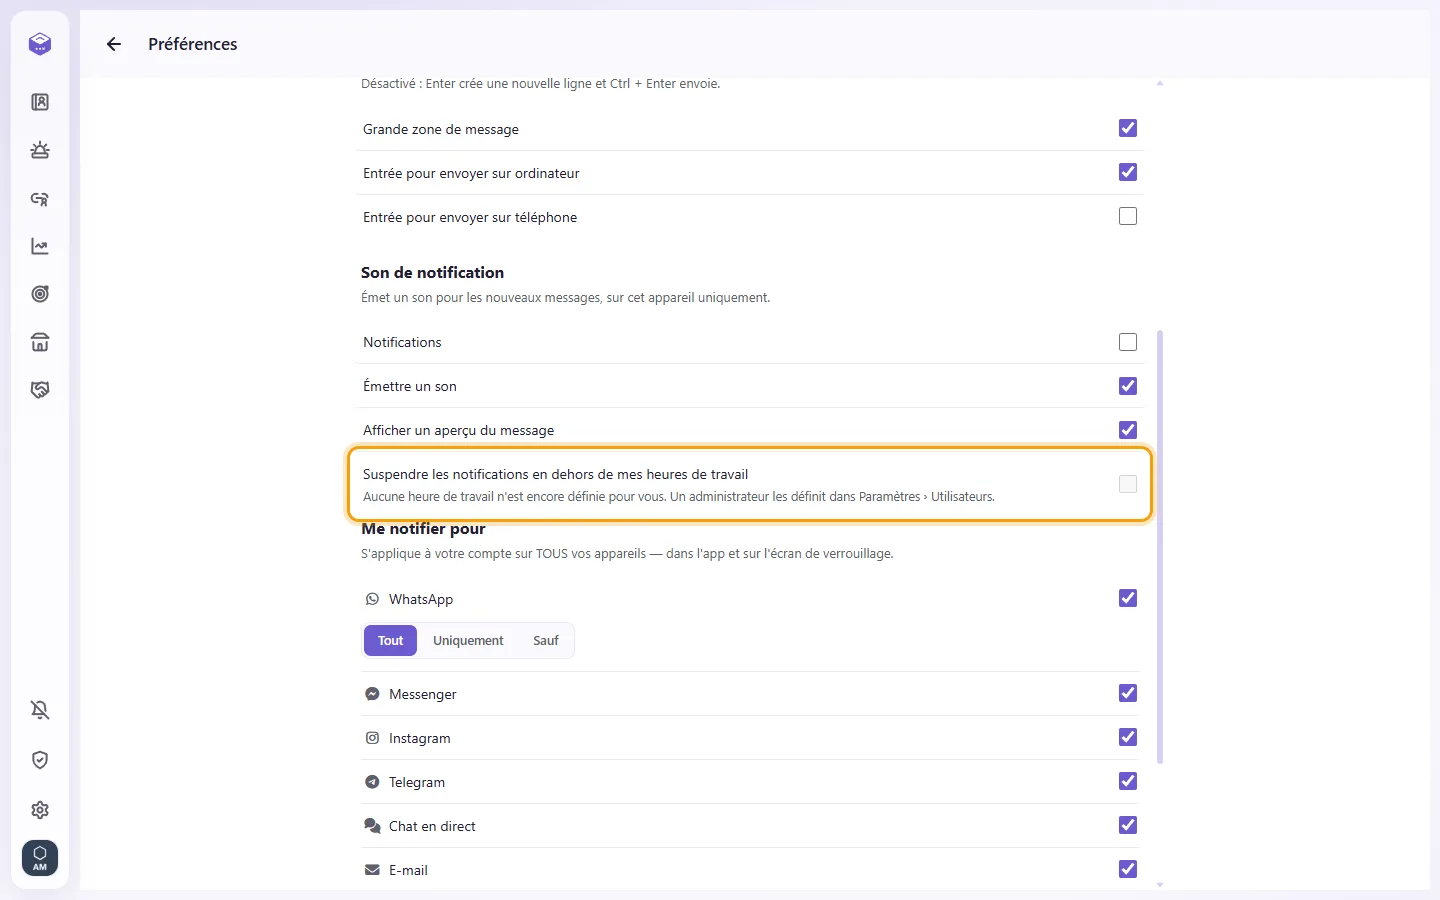Uncheck the Telegram notification checkbox
The height and width of the screenshot is (900, 1440).
point(1128,781)
